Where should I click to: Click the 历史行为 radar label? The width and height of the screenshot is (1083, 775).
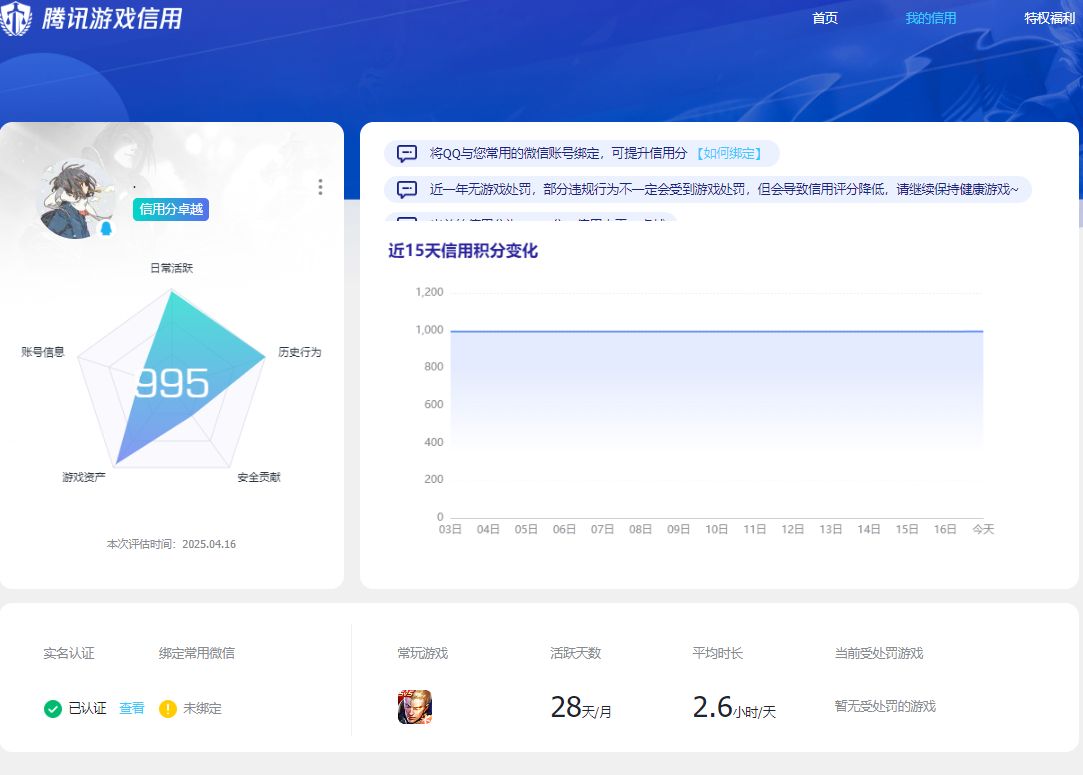coord(300,352)
